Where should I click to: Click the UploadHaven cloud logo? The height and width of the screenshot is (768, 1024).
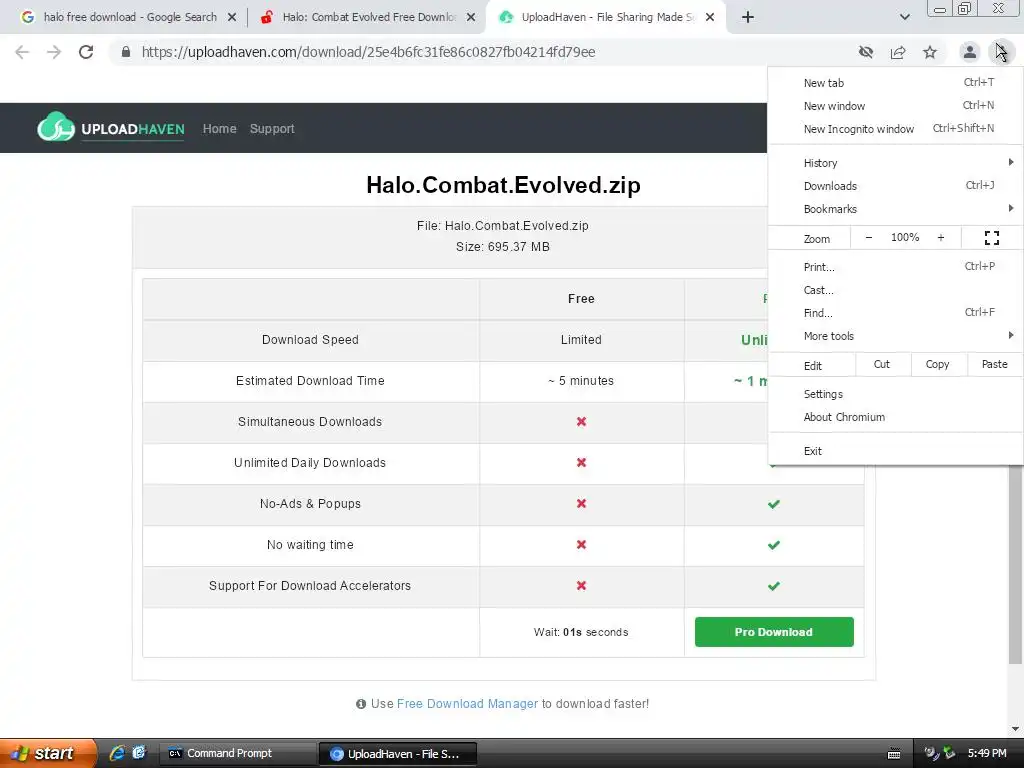point(56,127)
